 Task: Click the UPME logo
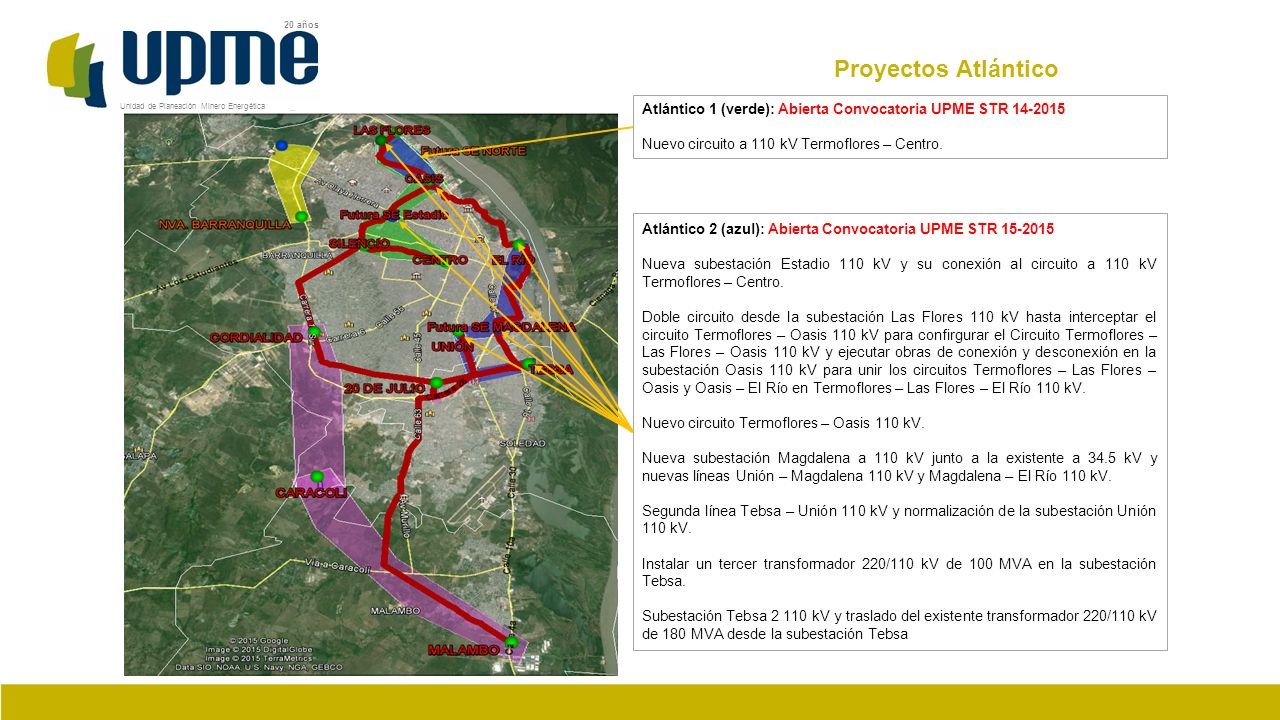pyautogui.click(x=183, y=66)
